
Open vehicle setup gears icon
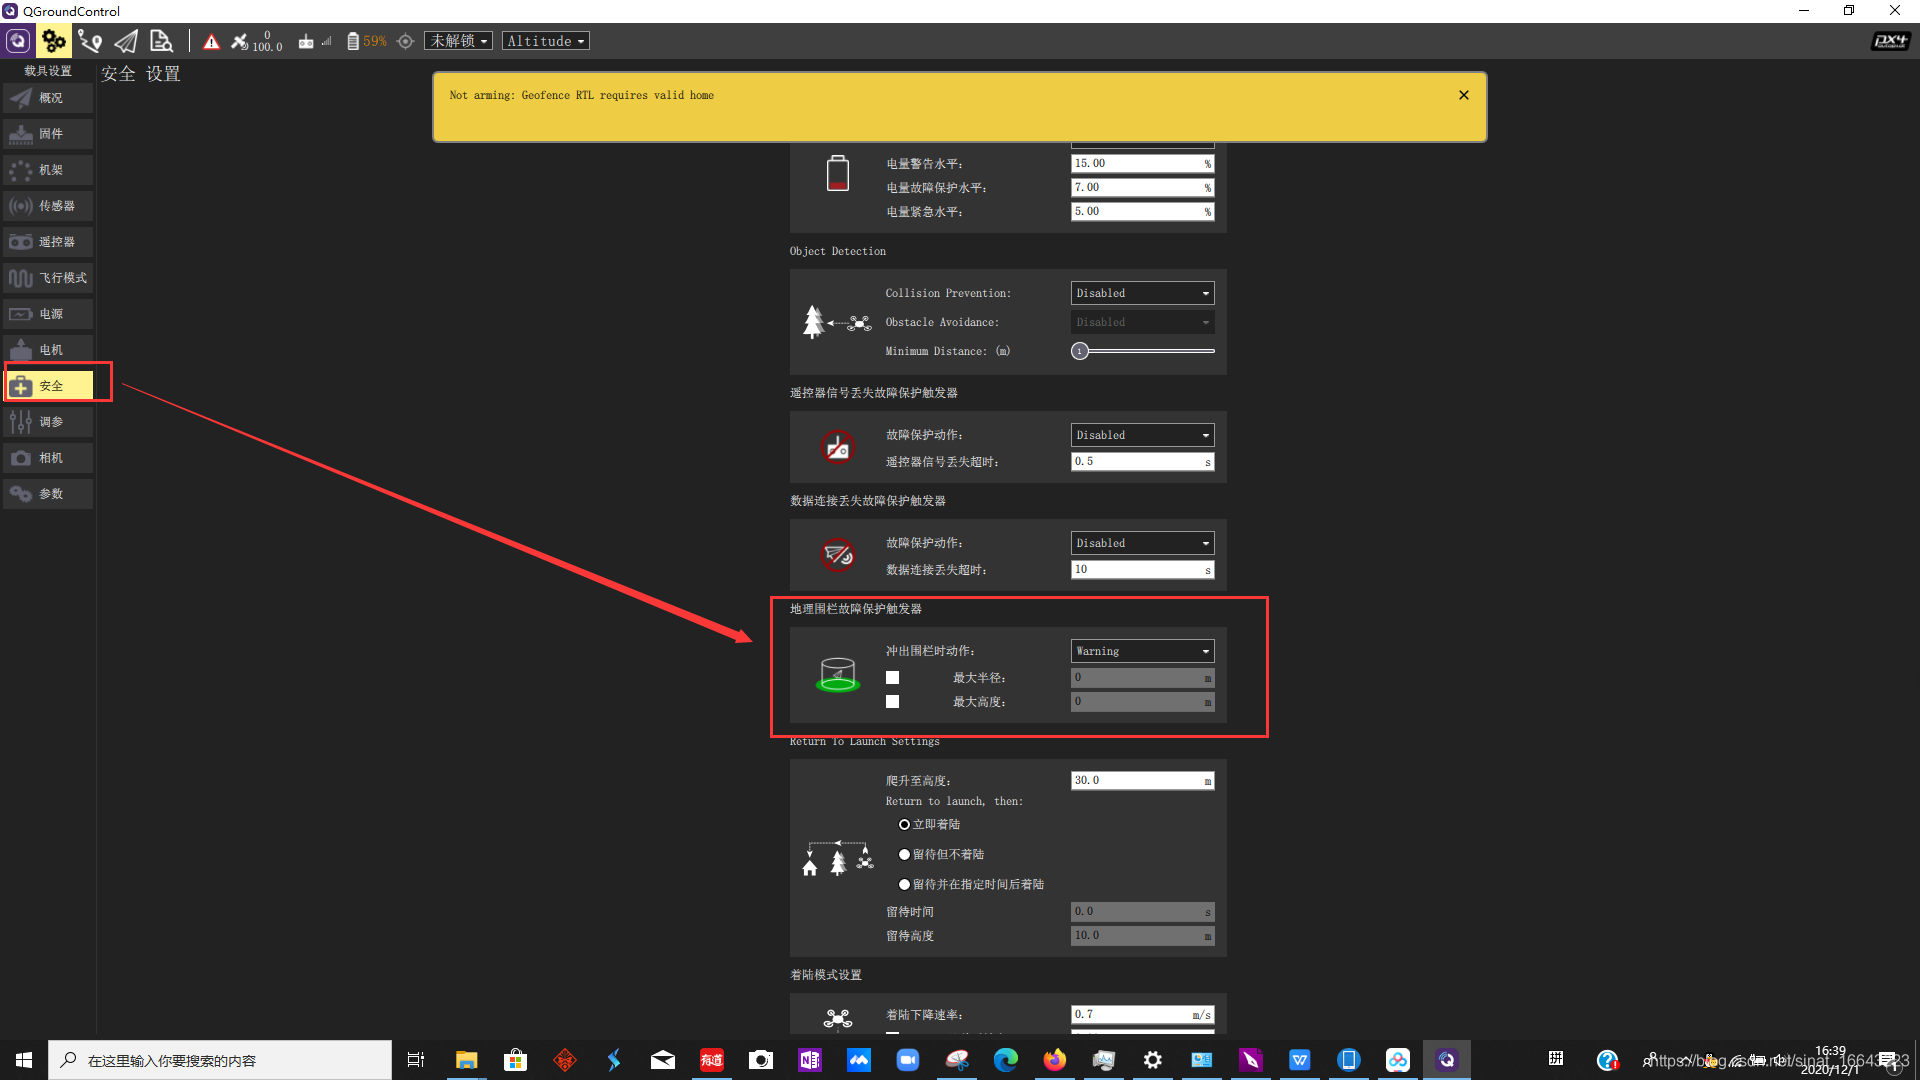53,41
